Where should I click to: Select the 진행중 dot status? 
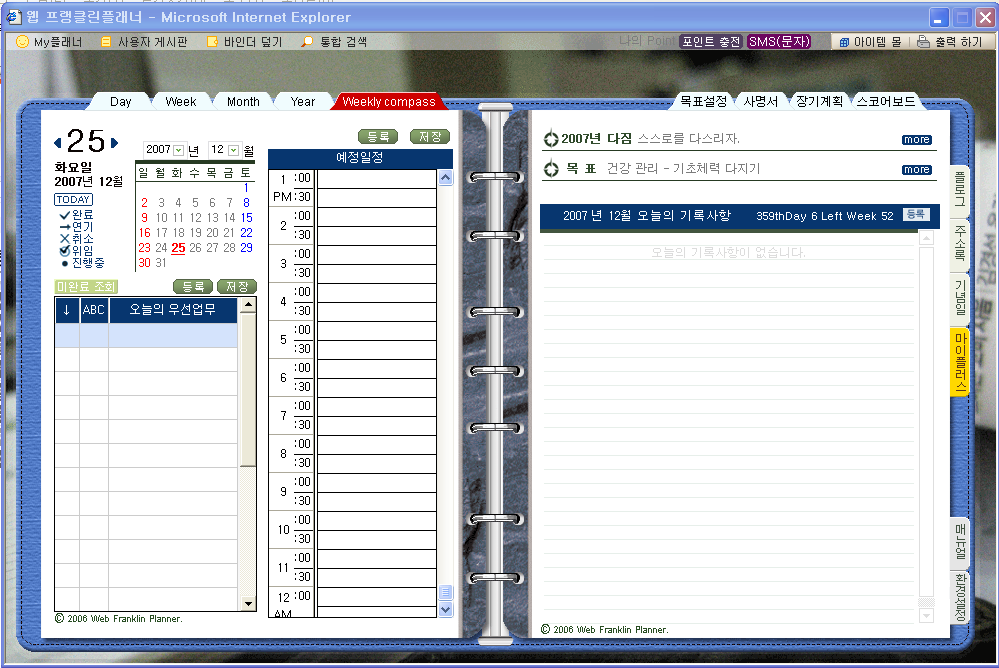point(83,263)
